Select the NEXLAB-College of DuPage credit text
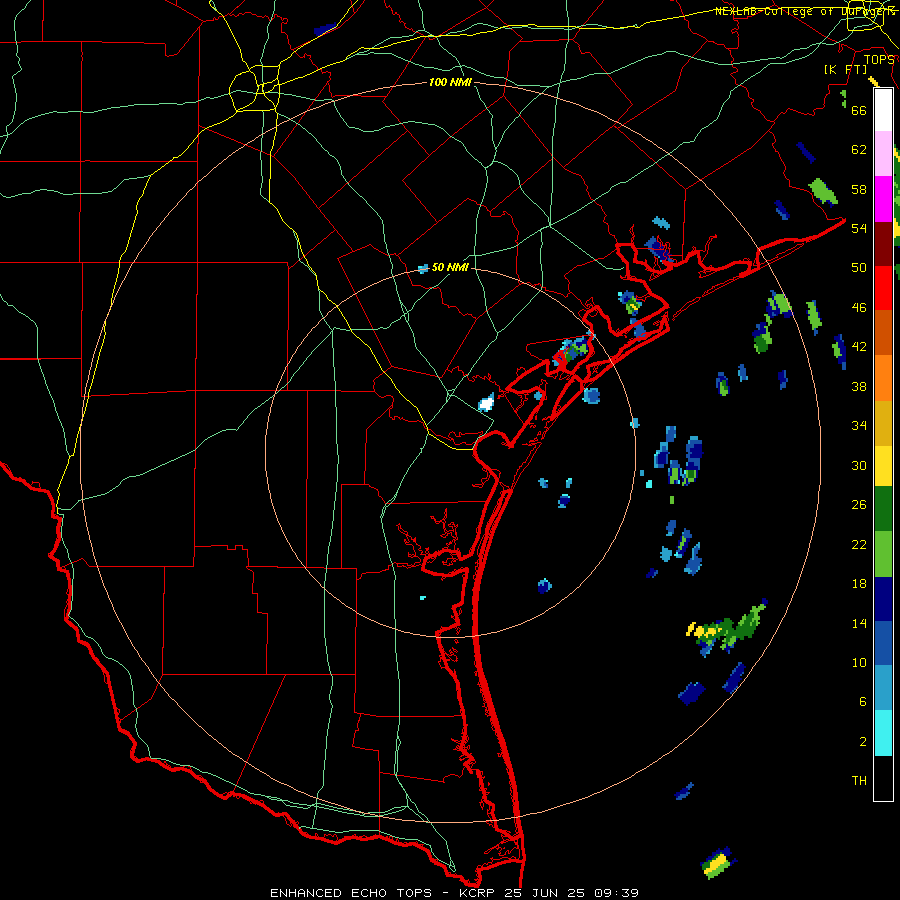The width and height of the screenshot is (900, 900). pyautogui.click(x=805, y=11)
